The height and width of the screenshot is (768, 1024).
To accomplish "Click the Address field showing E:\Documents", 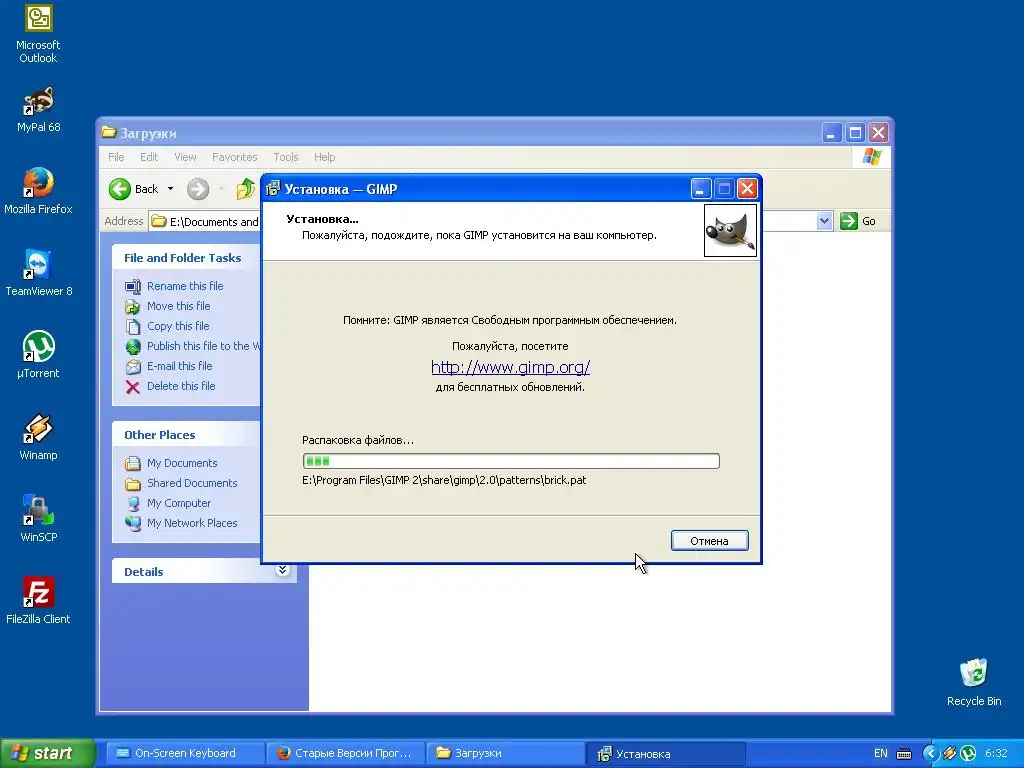I will tap(204, 221).
